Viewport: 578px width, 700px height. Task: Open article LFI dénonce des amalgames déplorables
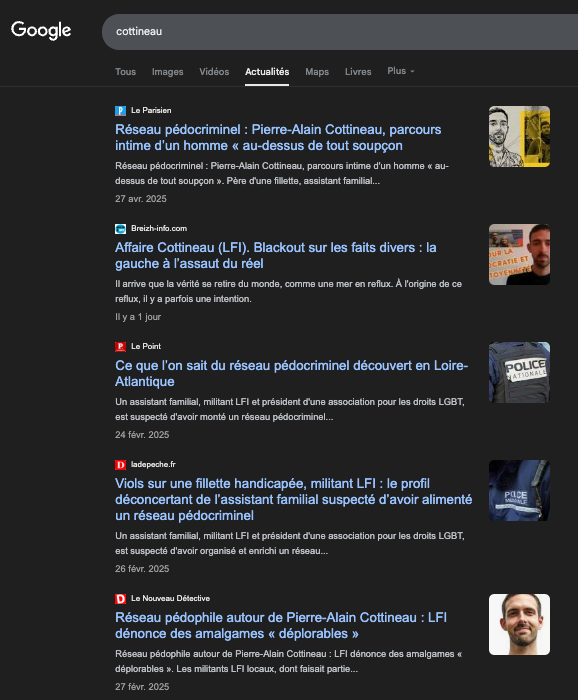tap(281, 625)
